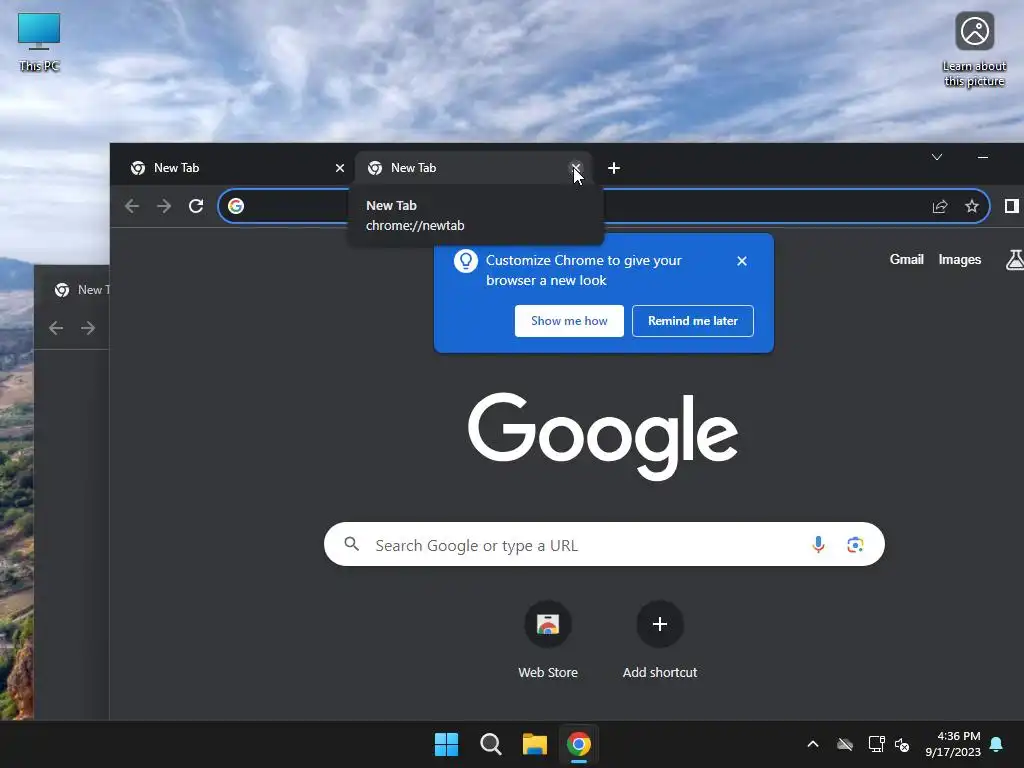
Task: Click the lightbulb icon in the Customize Chrome popup
Action: tap(466, 261)
